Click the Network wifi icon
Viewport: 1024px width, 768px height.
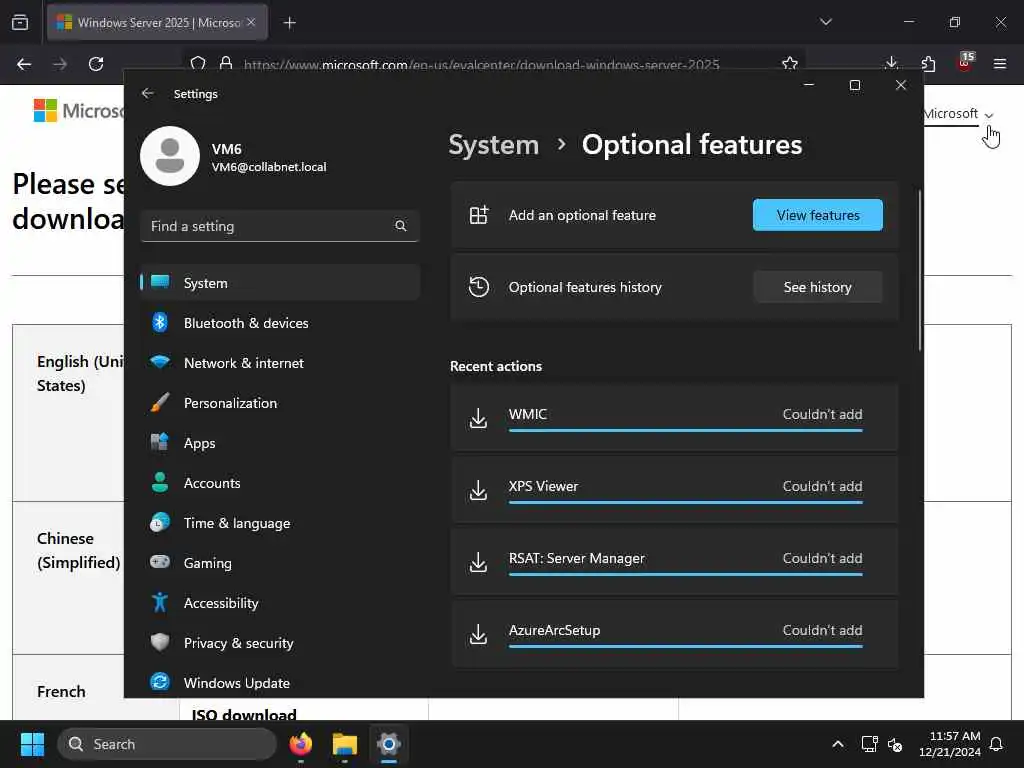[160, 362]
